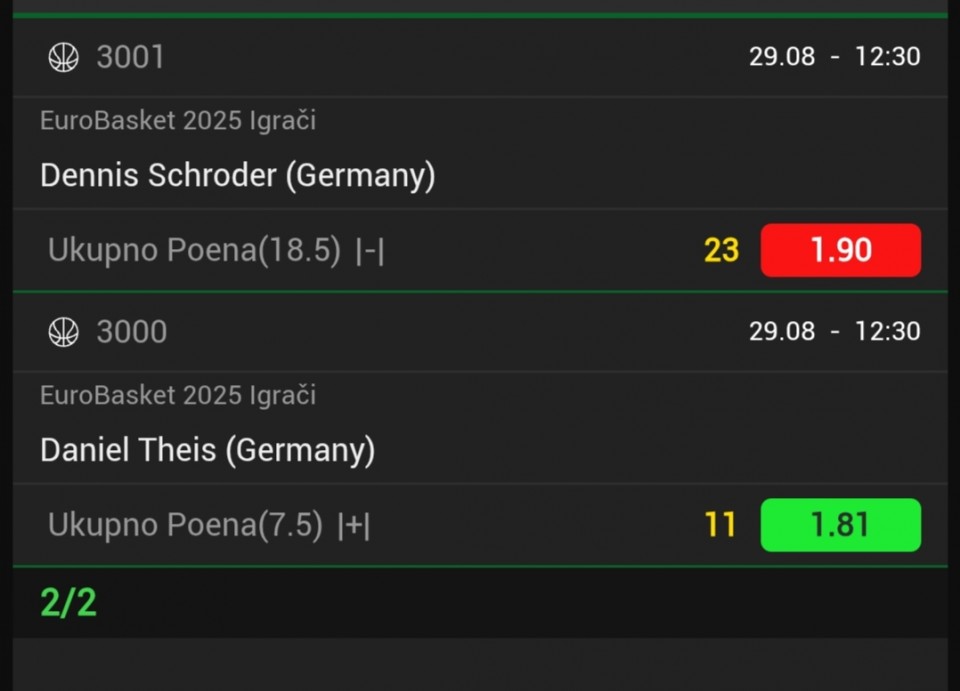Click the basketball icon next to 3000
The image size is (960, 691).
[x=64, y=332]
